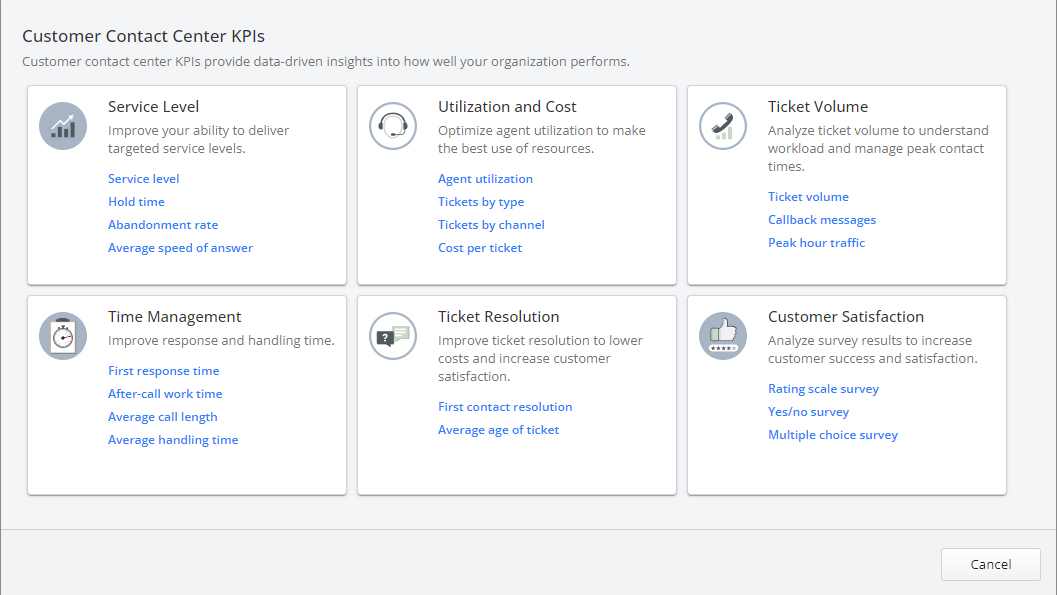This screenshot has width=1057, height=595.
Task: Open Peak hour traffic
Action: [x=816, y=242]
